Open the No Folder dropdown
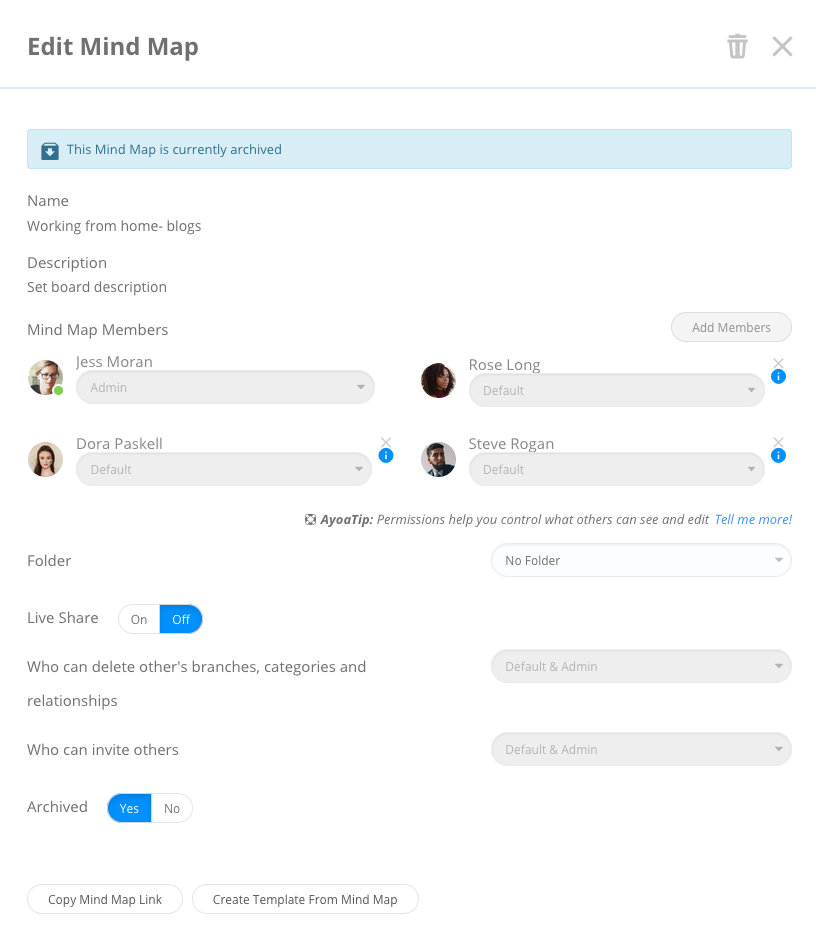This screenshot has height=935, width=816. pos(641,561)
